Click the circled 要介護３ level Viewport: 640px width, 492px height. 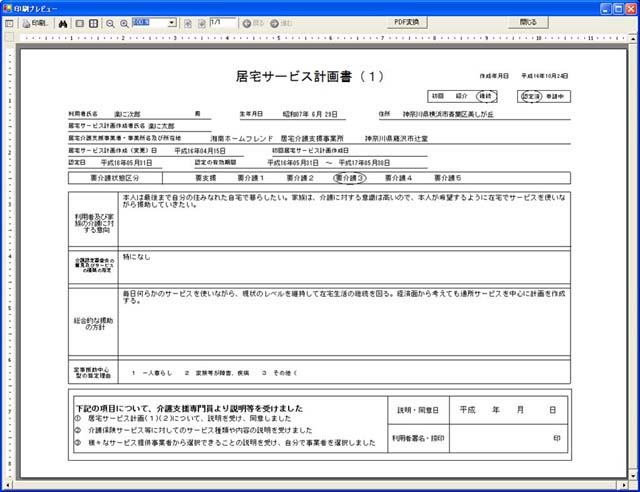349,178
